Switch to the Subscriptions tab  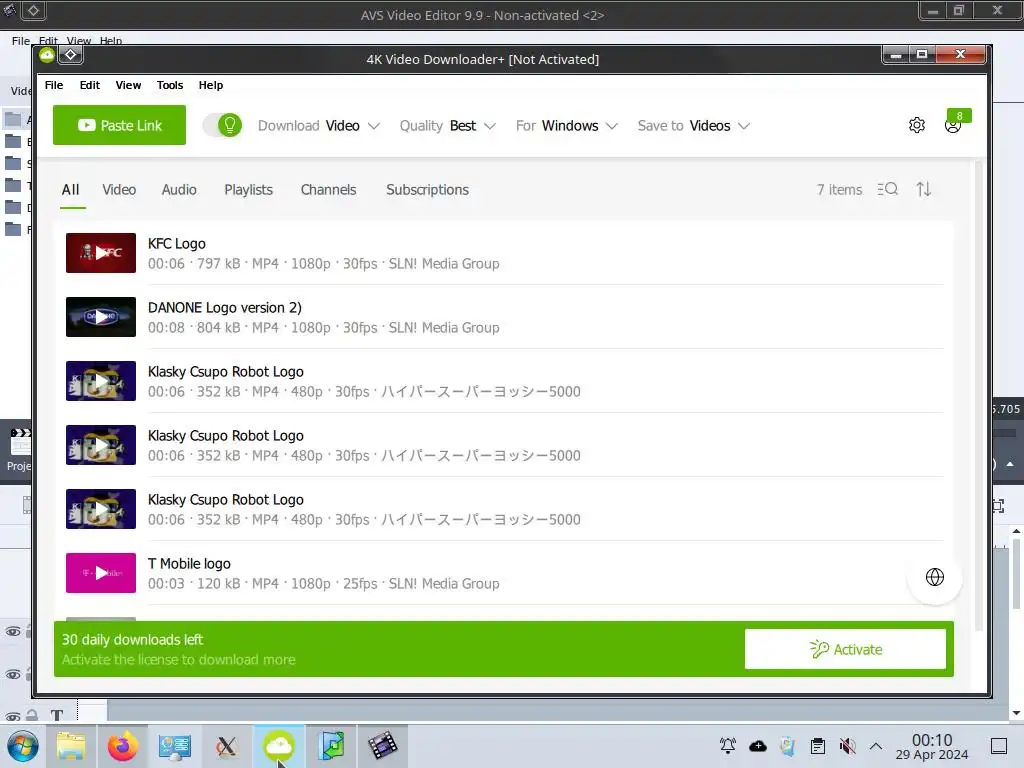coord(427,190)
